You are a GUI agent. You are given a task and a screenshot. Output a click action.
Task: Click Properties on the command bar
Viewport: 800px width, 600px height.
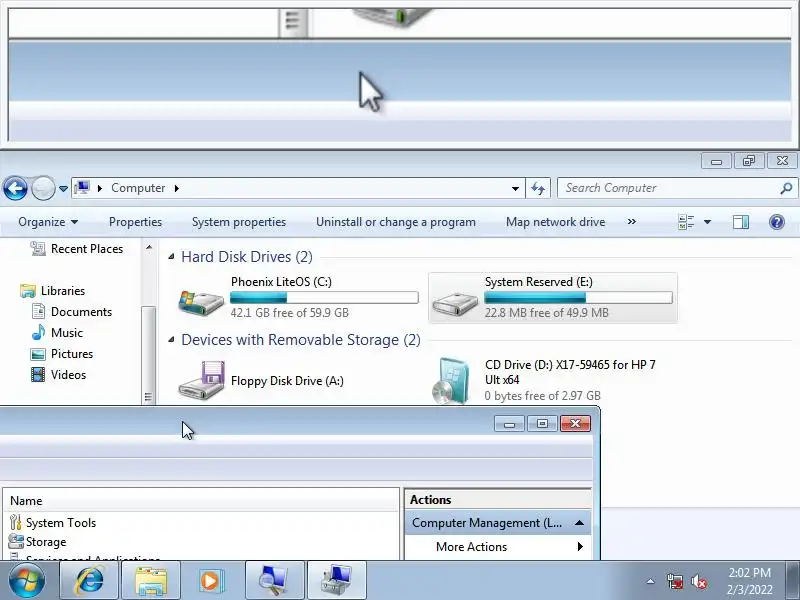pyautogui.click(x=135, y=222)
